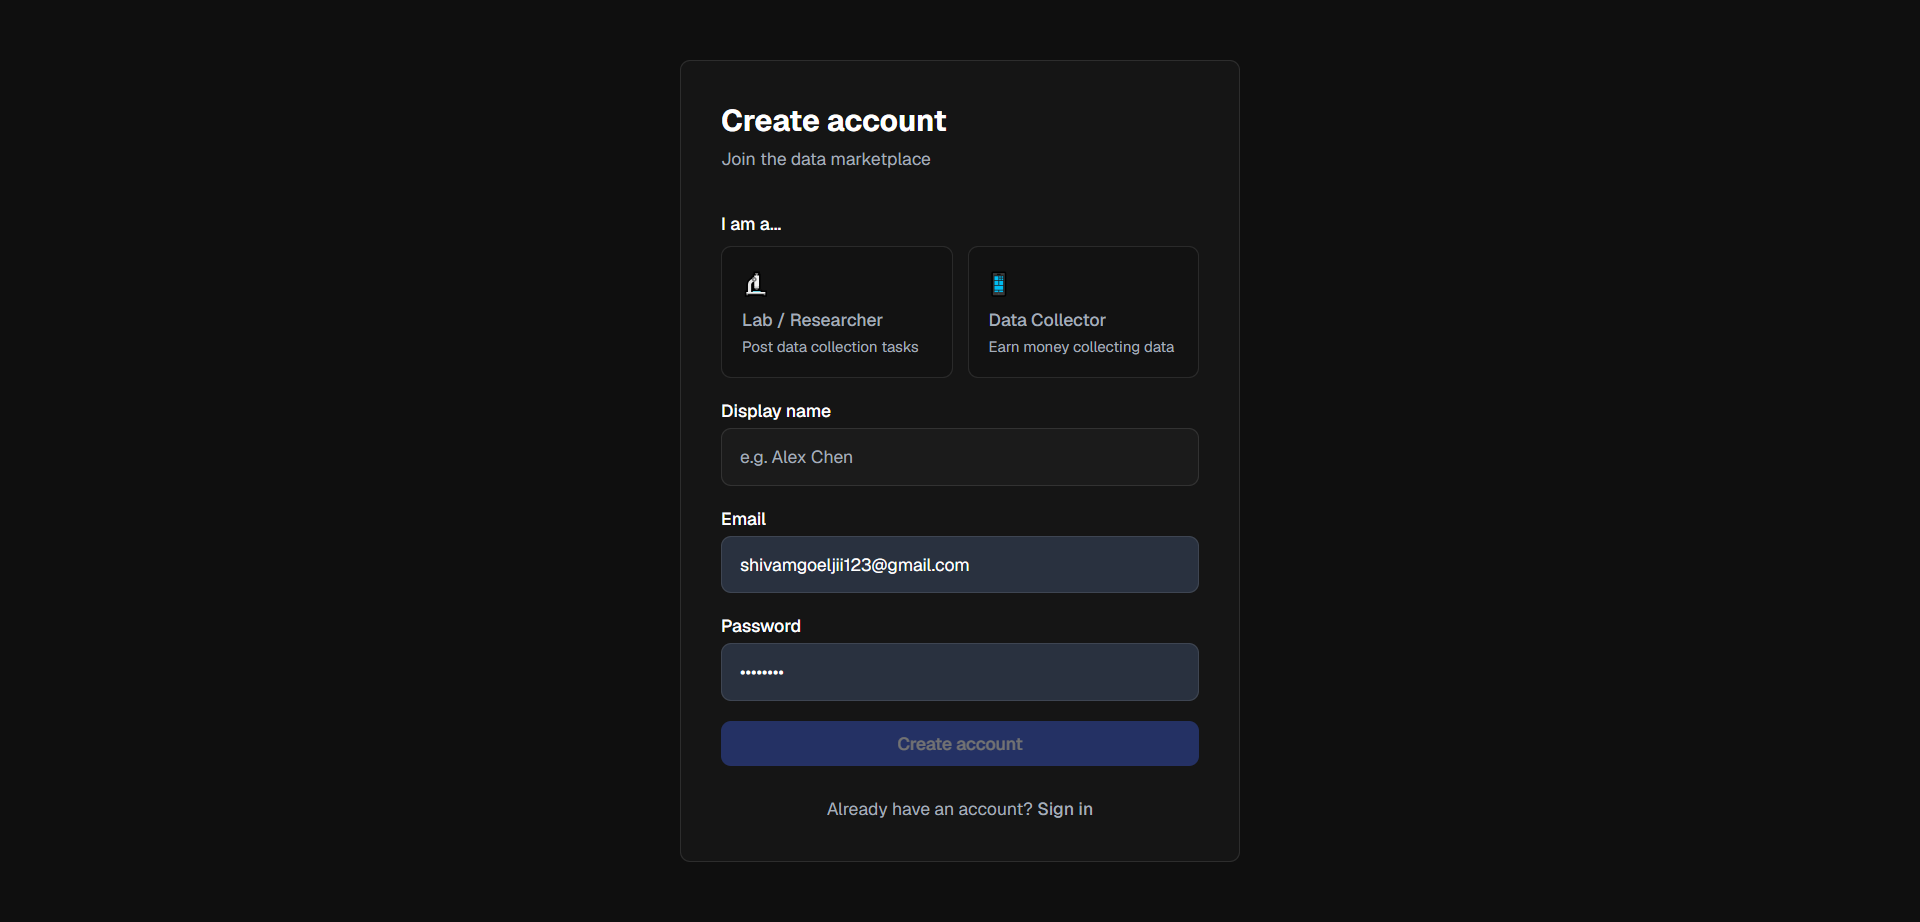The height and width of the screenshot is (922, 1920).
Task: Click the 'Earn money collecting data' description
Action: pyautogui.click(x=1081, y=347)
